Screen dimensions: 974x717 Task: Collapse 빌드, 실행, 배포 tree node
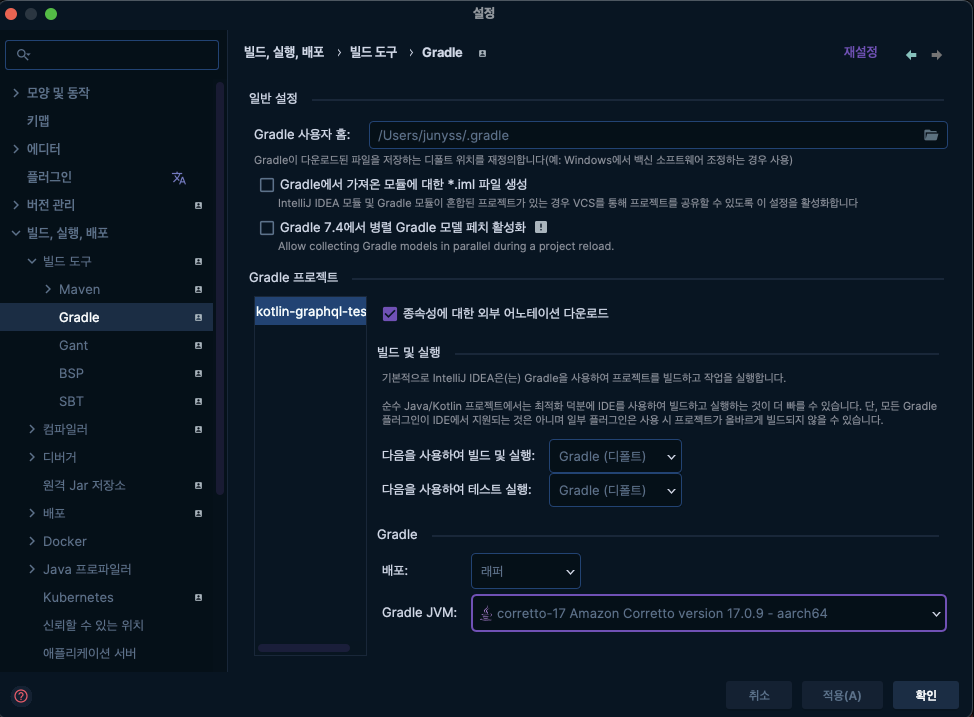point(16,233)
